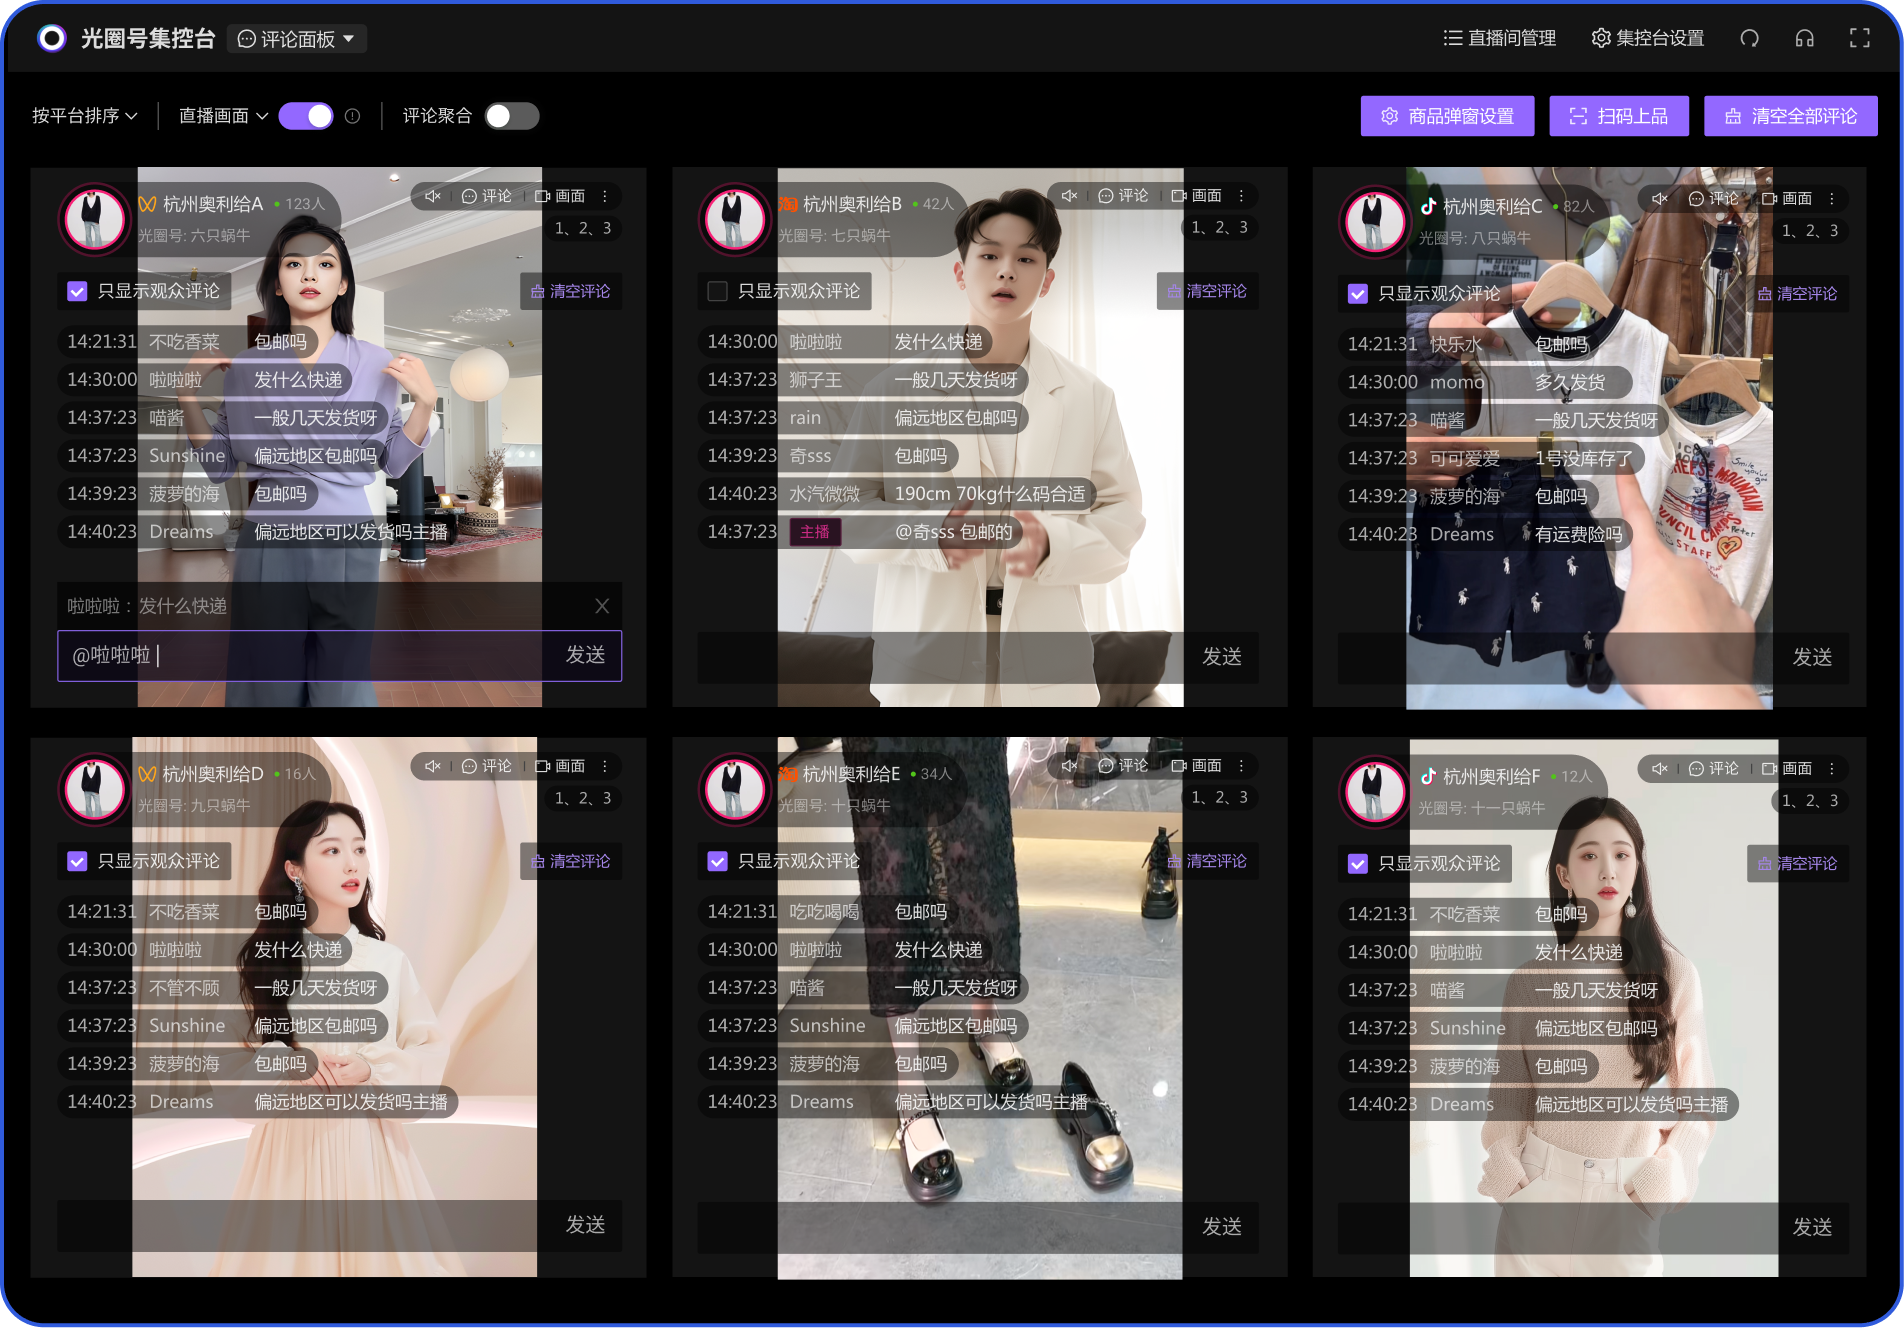The image size is (1904, 1328).
Task: Open 直播间管理 menu
Action: pyautogui.click(x=1499, y=38)
